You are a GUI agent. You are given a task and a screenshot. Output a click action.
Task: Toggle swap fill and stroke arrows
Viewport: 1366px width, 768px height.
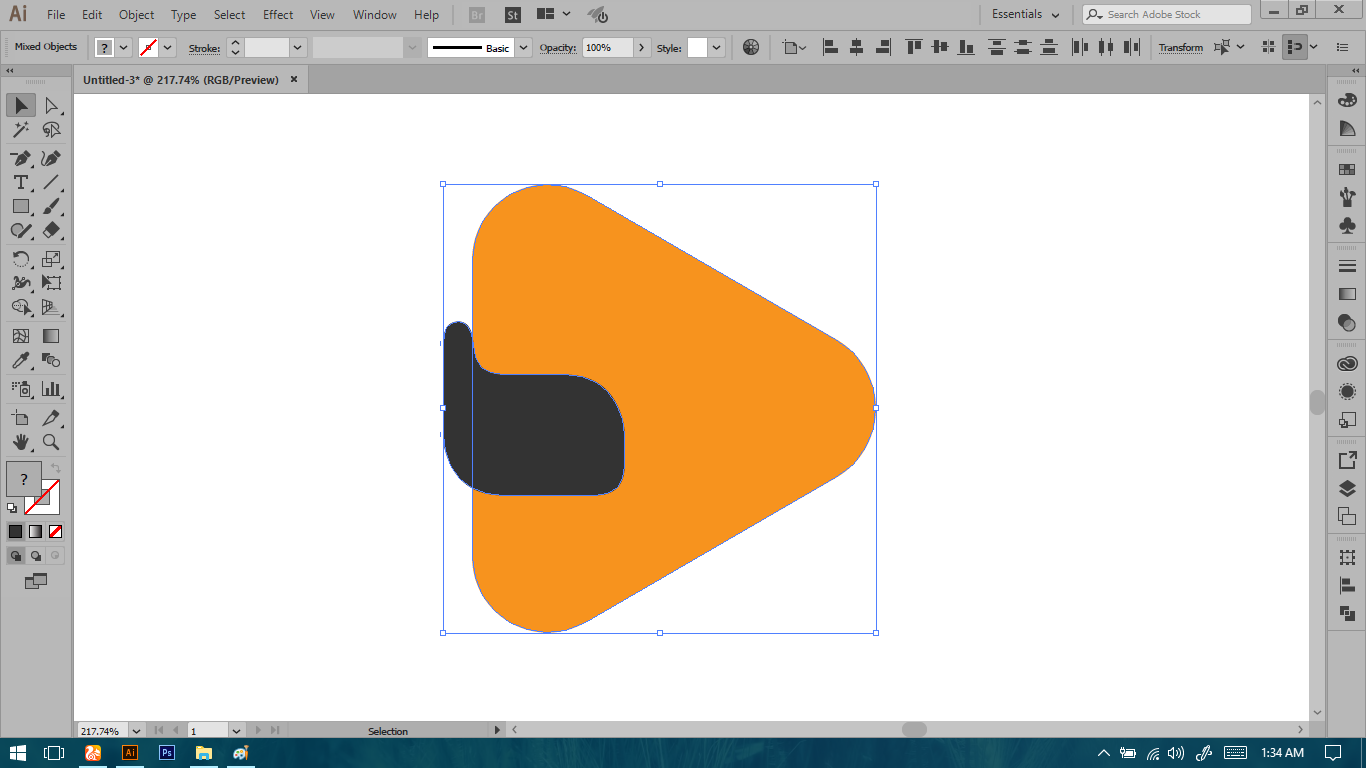pos(56,468)
